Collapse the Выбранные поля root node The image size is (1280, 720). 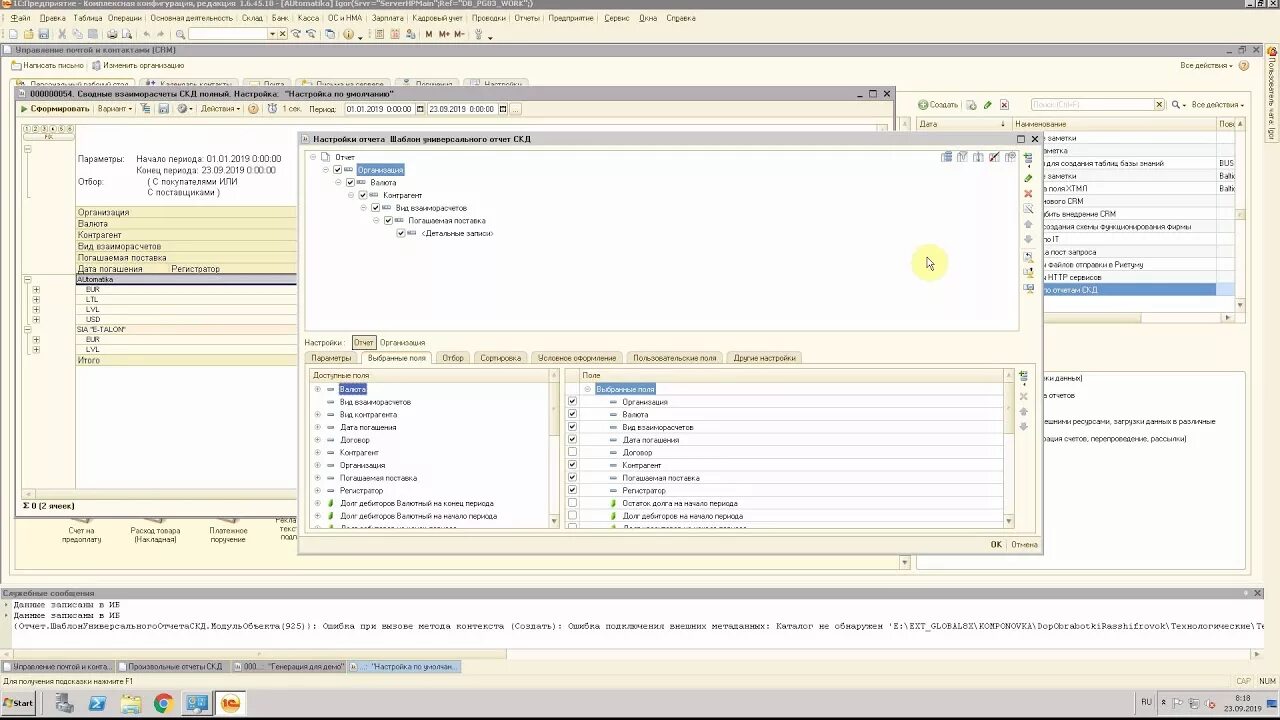(588, 389)
